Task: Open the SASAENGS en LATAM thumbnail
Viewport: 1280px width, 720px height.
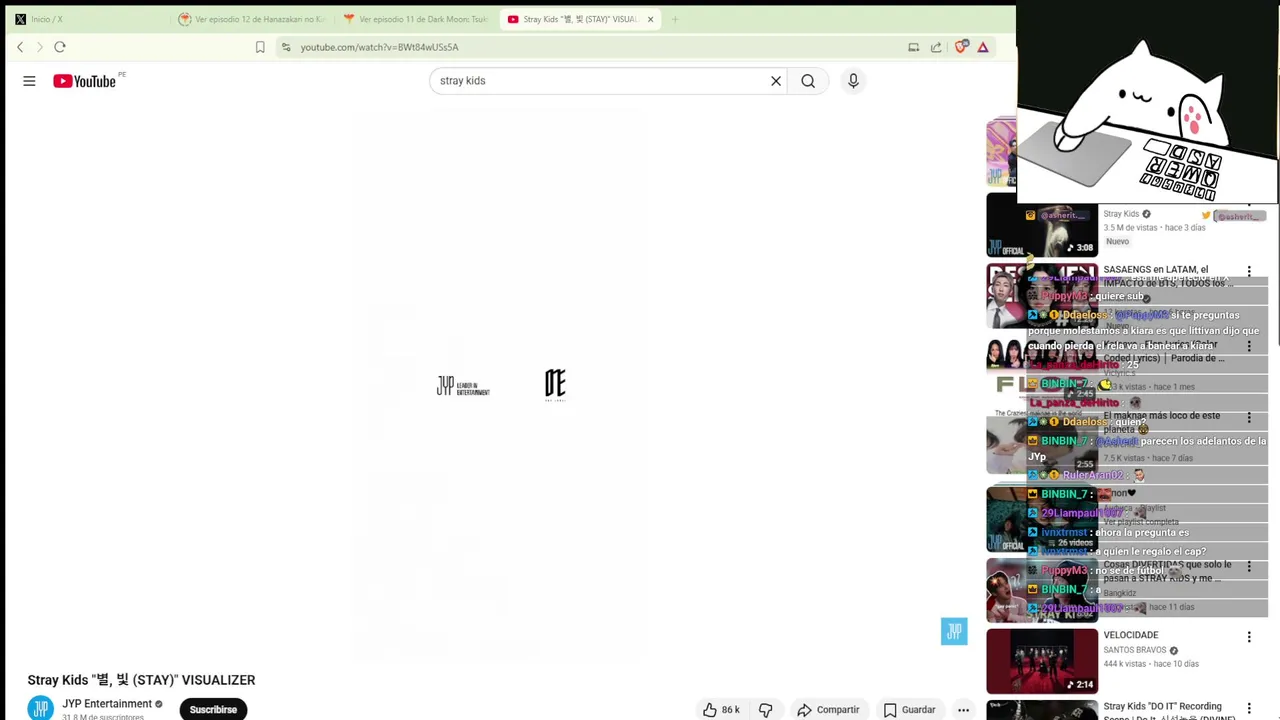Action: pos(1042,296)
